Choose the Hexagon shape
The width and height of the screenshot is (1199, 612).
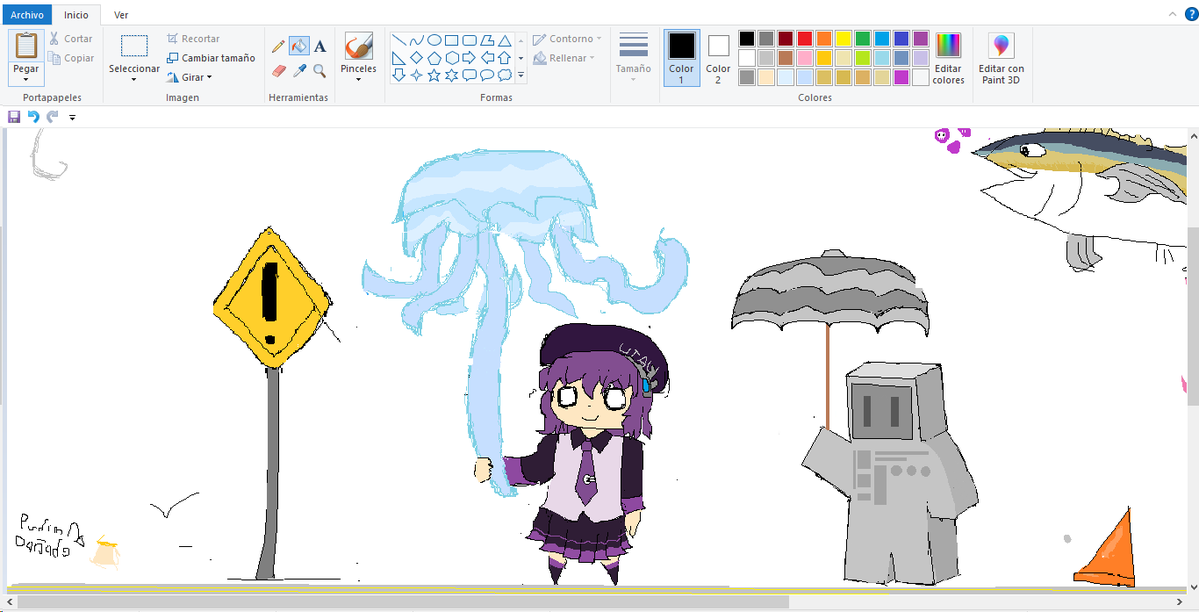pyautogui.click(x=451, y=57)
